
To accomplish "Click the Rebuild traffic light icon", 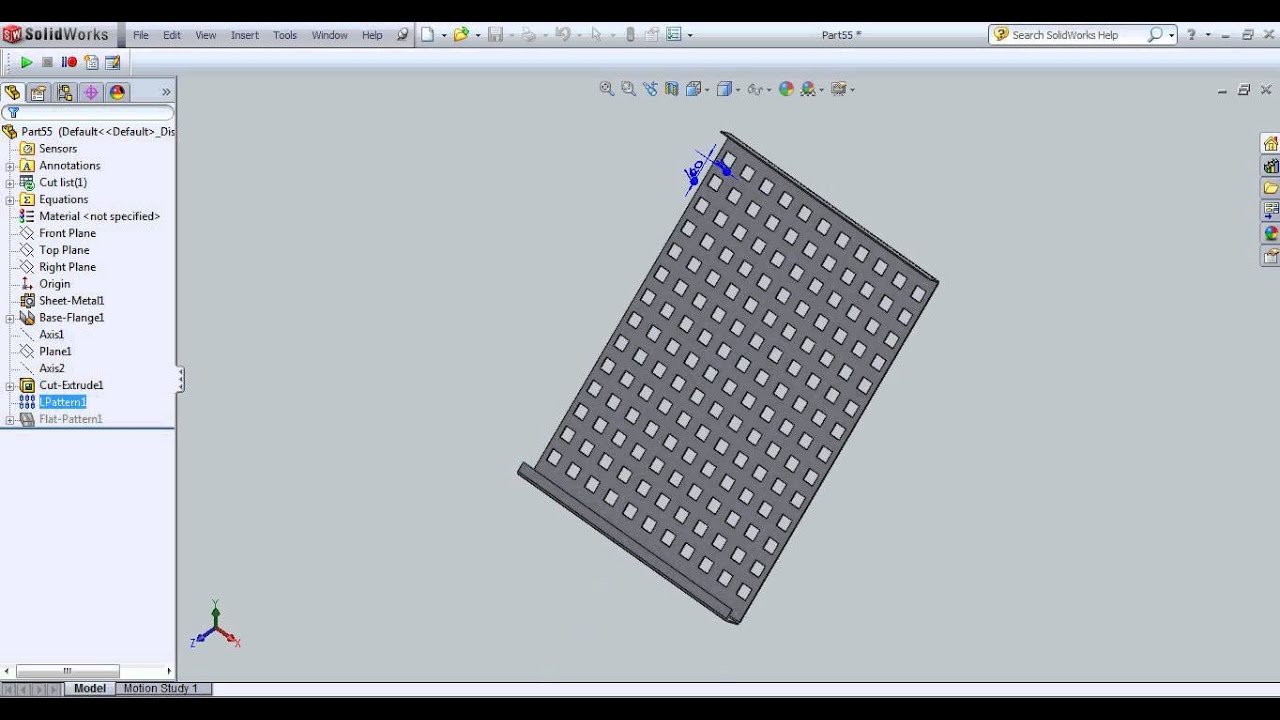I will (630, 35).
